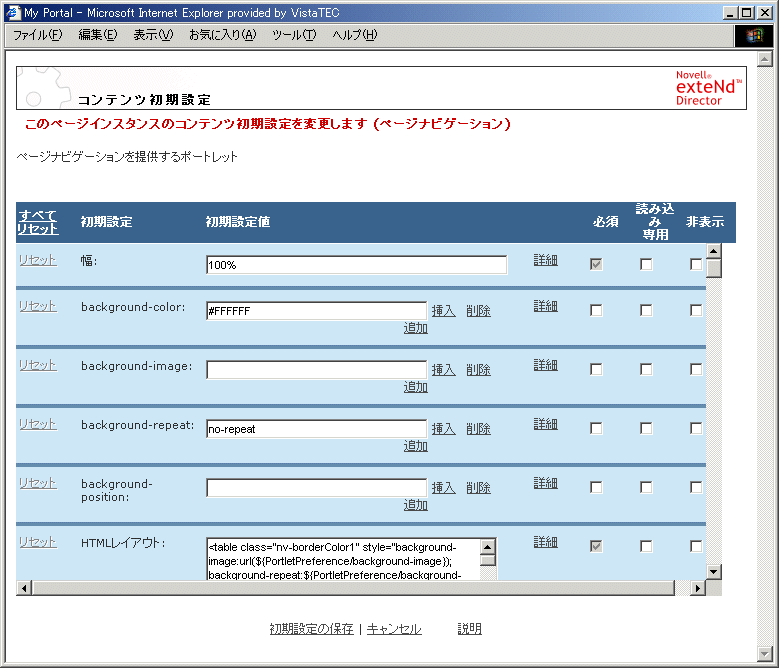Open the 表示(V) menu
This screenshot has height=668, width=779.
(x=153, y=35)
